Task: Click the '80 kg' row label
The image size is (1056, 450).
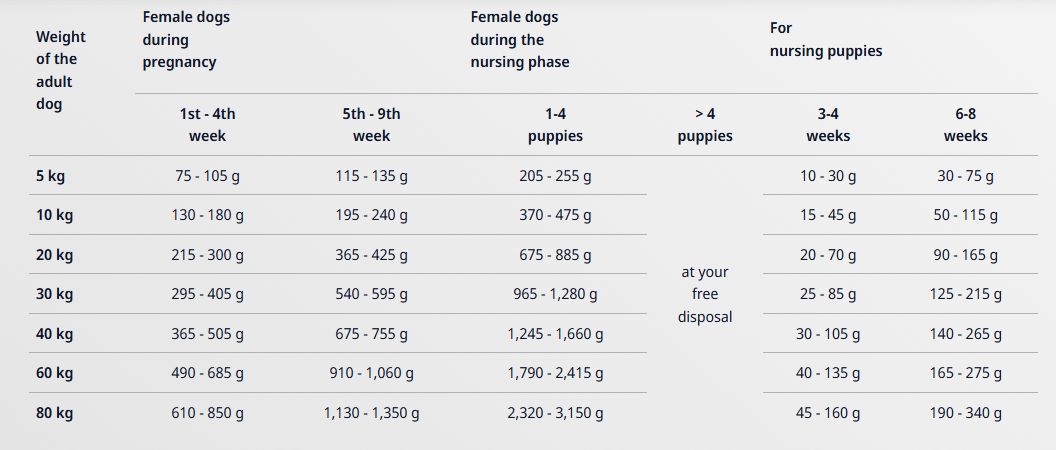Action: point(54,412)
